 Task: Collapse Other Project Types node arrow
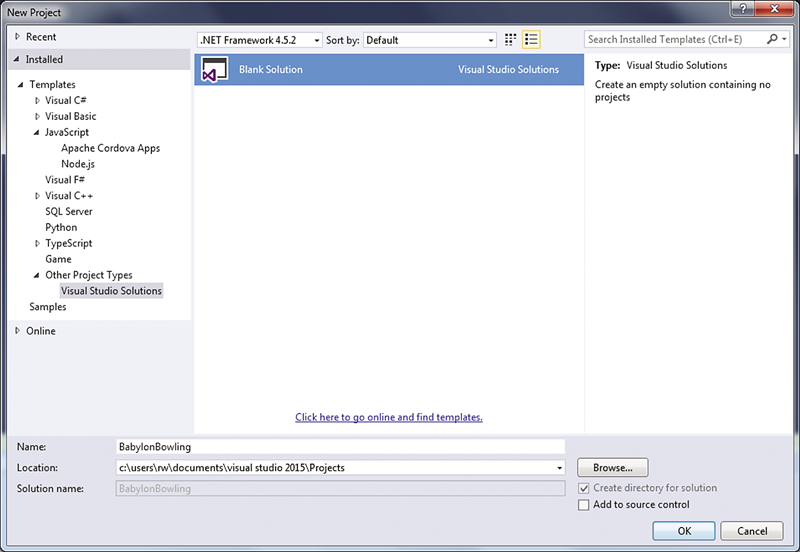click(x=37, y=275)
